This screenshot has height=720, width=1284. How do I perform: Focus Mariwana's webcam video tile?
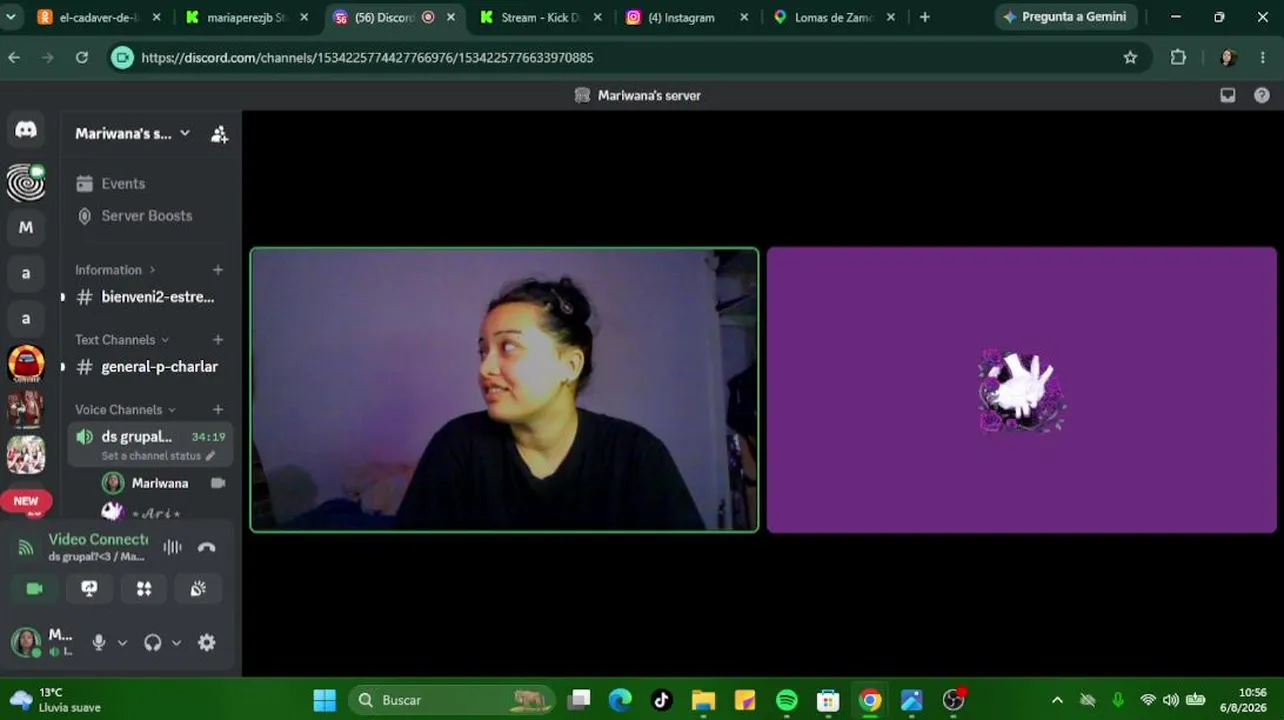504,390
